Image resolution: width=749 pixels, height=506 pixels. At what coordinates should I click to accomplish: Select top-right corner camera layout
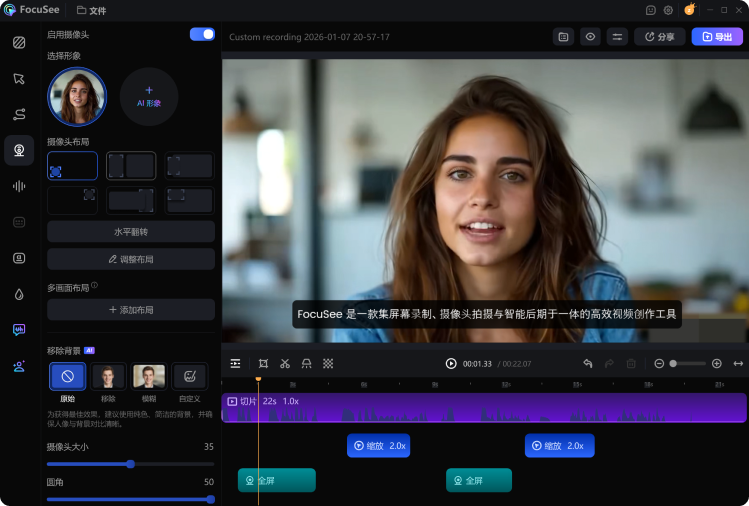tap(73, 200)
